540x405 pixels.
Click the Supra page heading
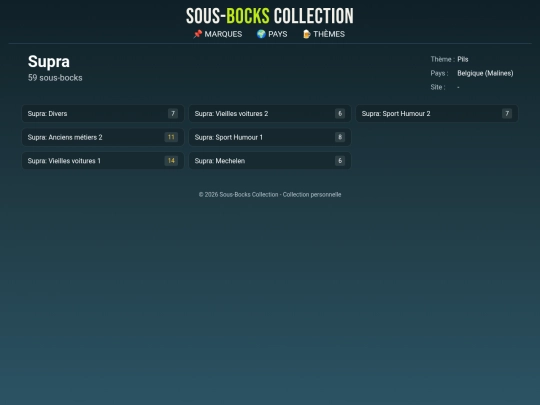pyautogui.click(x=49, y=62)
